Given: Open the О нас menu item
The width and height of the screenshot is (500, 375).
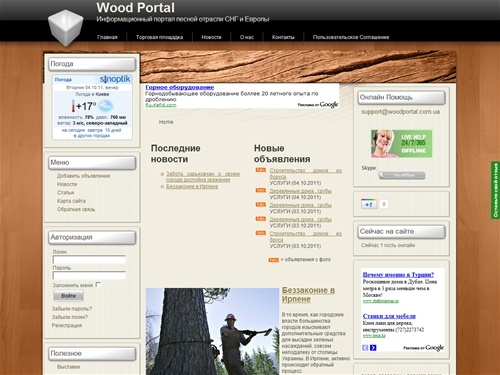Looking at the screenshot, I should 247,37.
